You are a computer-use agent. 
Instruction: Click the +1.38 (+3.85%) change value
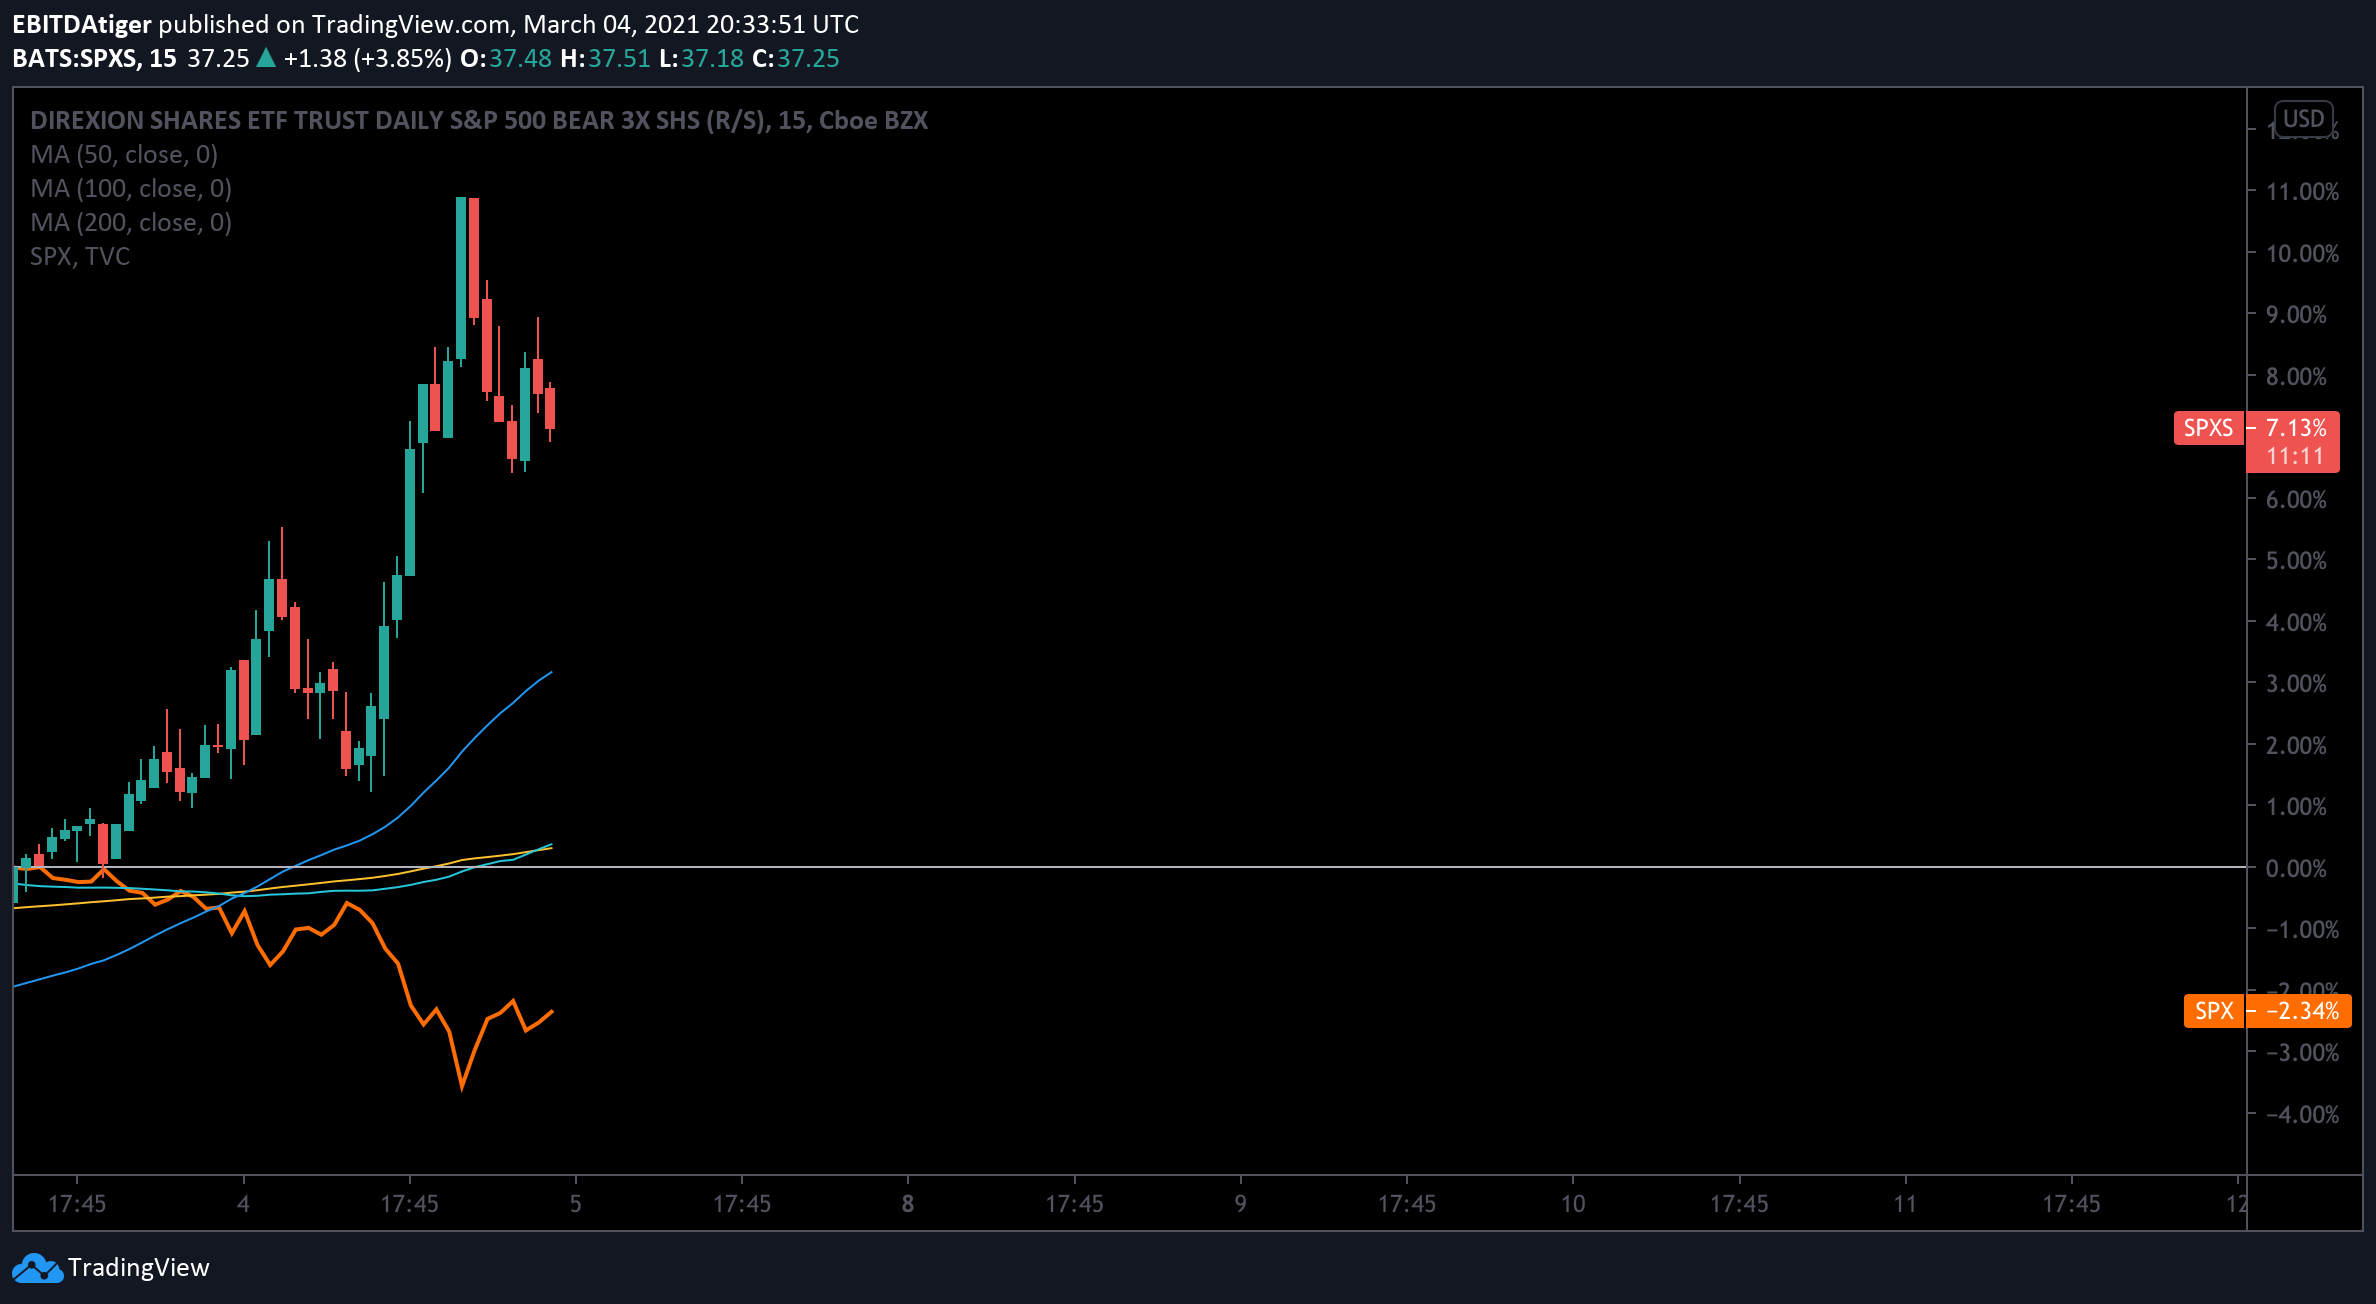pos(367,58)
